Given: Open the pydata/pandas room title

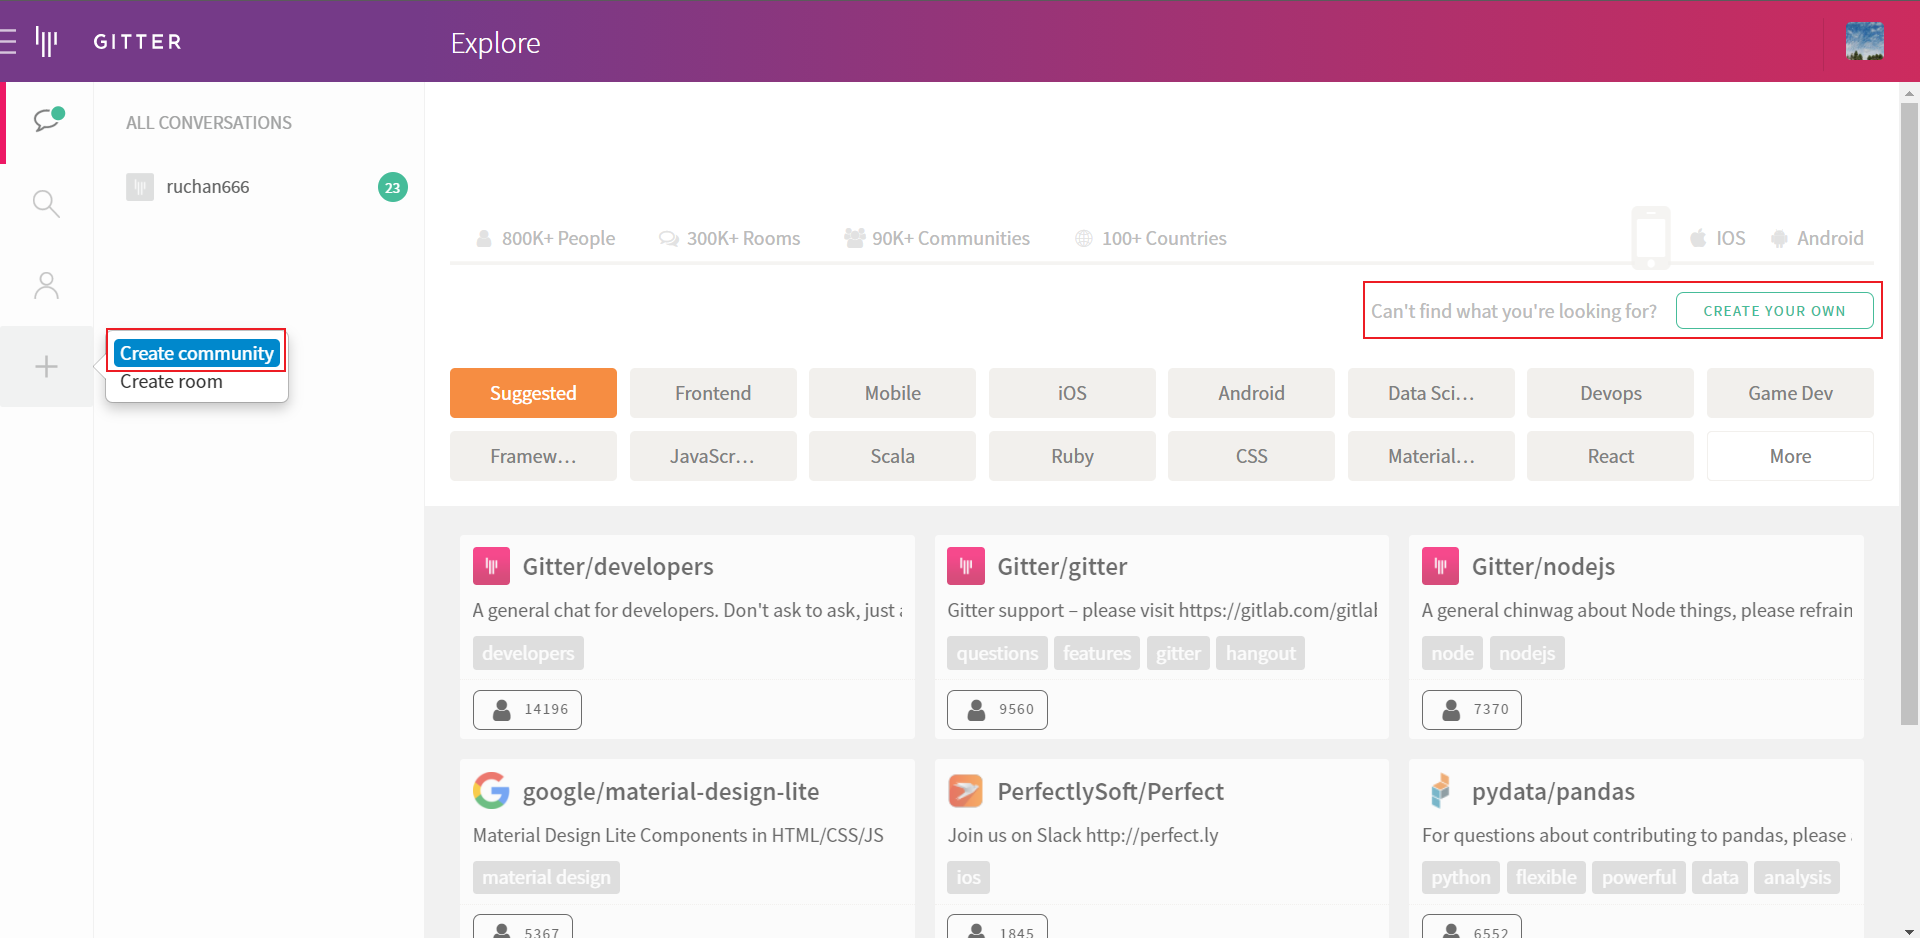Looking at the screenshot, I should pos(1553,791).
